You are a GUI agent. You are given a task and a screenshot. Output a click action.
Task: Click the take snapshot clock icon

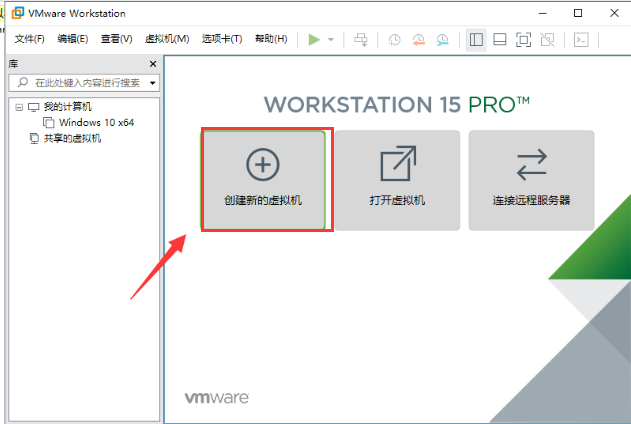point(395,39)
